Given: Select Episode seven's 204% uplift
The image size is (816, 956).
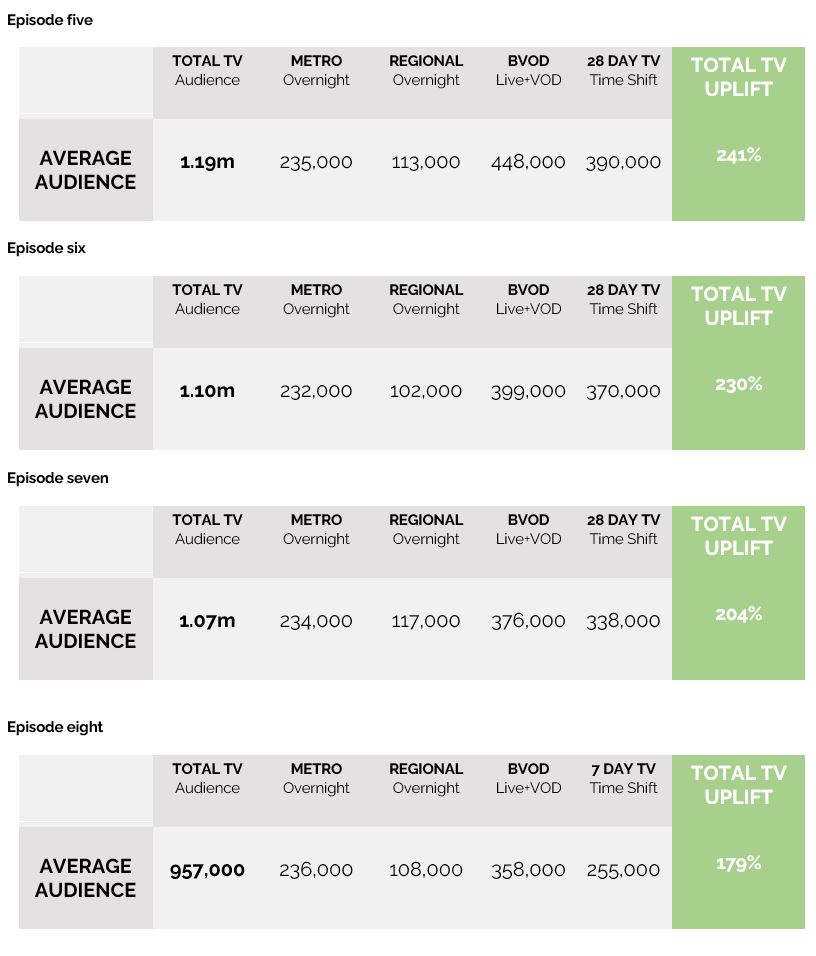Looking at the screenshot, I should coord(738,614).
